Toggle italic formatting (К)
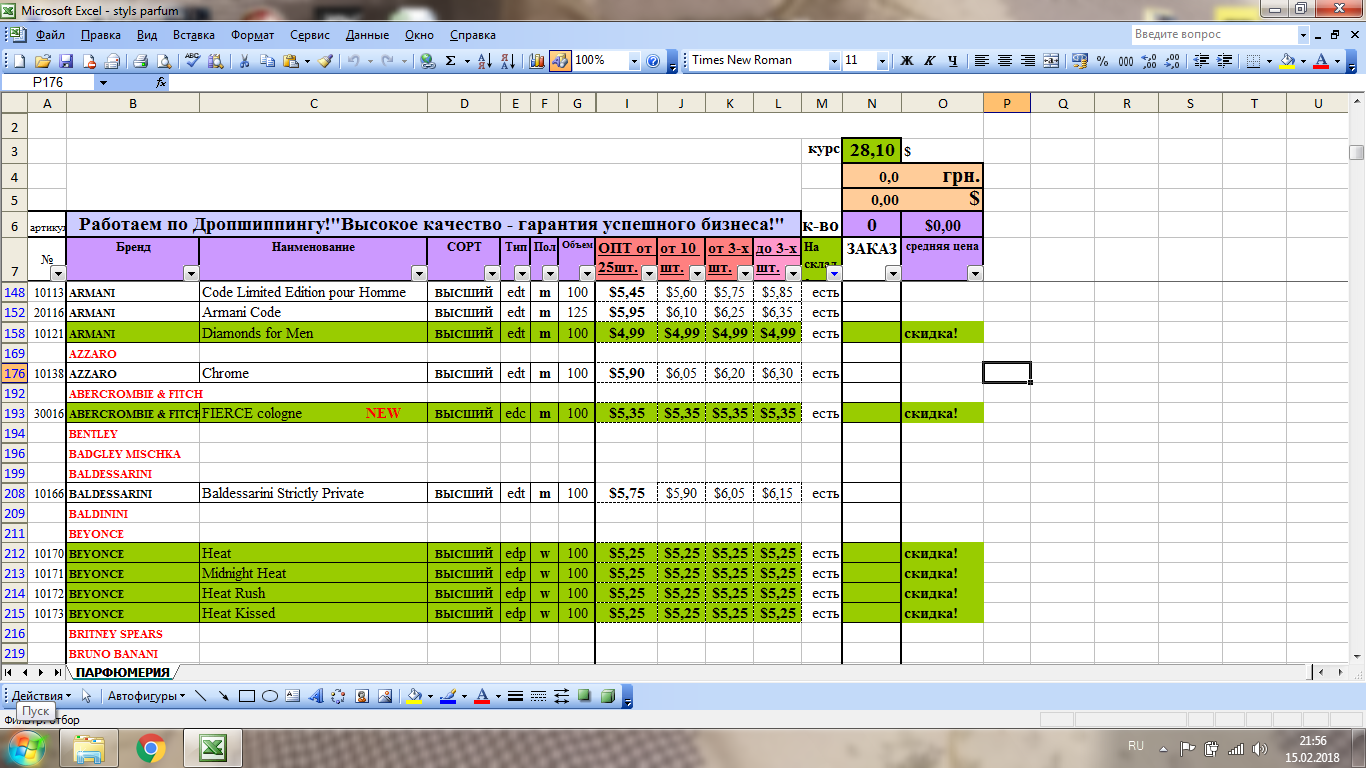1366x768 pixels. point(930,61)
